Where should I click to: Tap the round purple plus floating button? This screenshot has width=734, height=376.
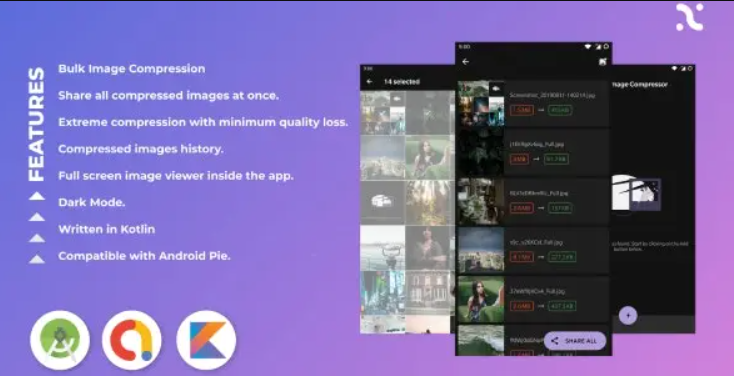point(628,315)
